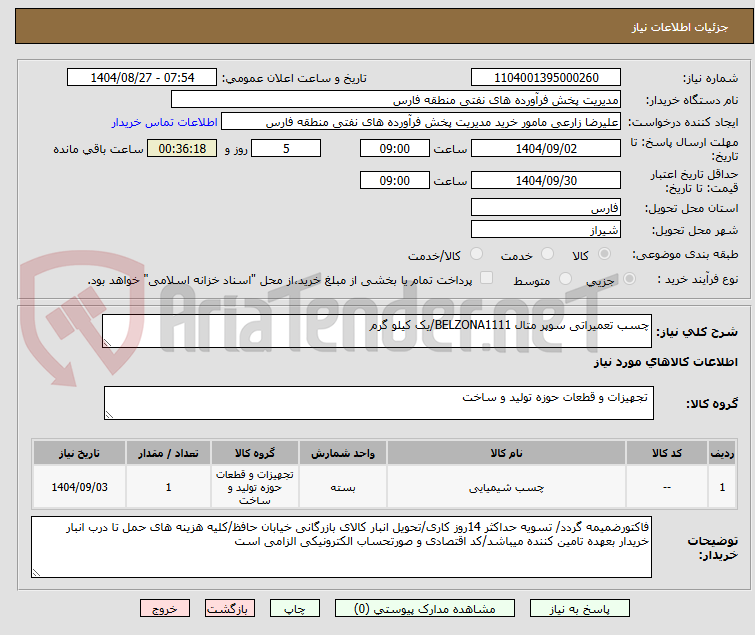
Task: Click the price validity date 1404/09/30
Action: click(x=546, y=181)
